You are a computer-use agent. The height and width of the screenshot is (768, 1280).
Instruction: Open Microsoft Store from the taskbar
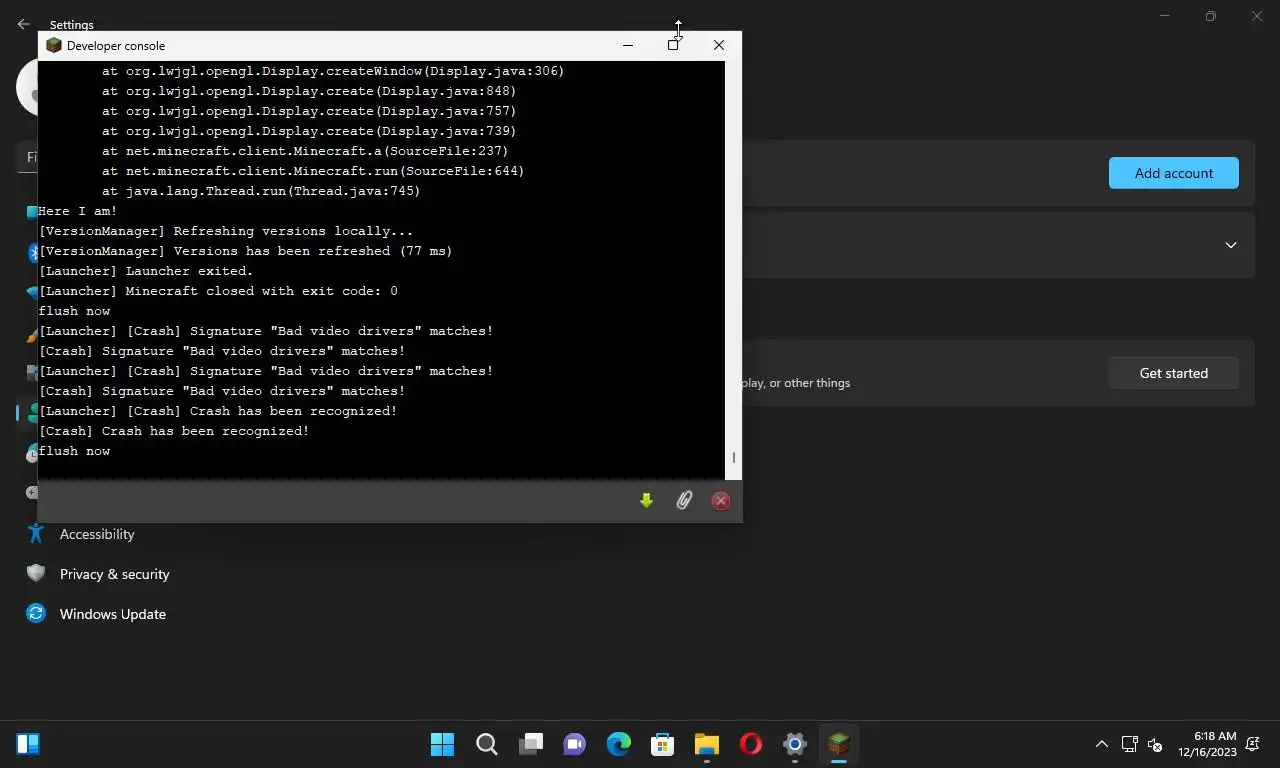[x=663, y=744]
